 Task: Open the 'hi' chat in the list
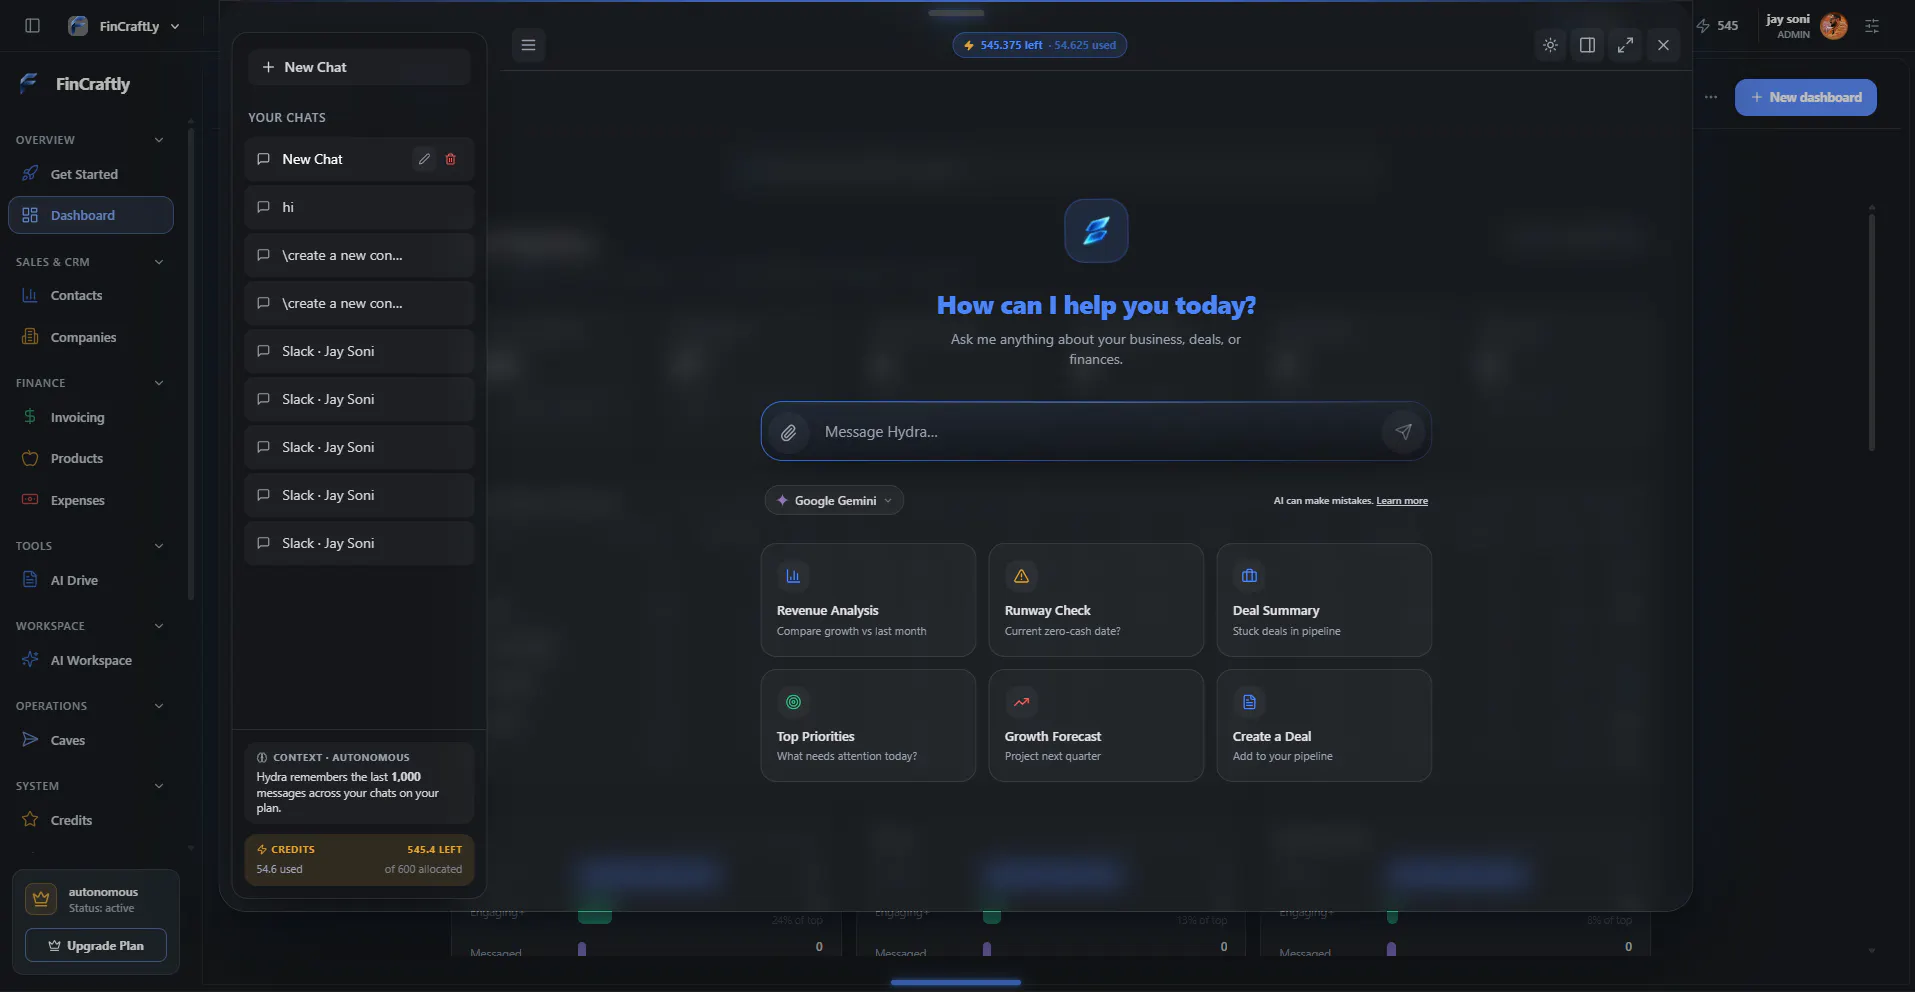(359, 207)
